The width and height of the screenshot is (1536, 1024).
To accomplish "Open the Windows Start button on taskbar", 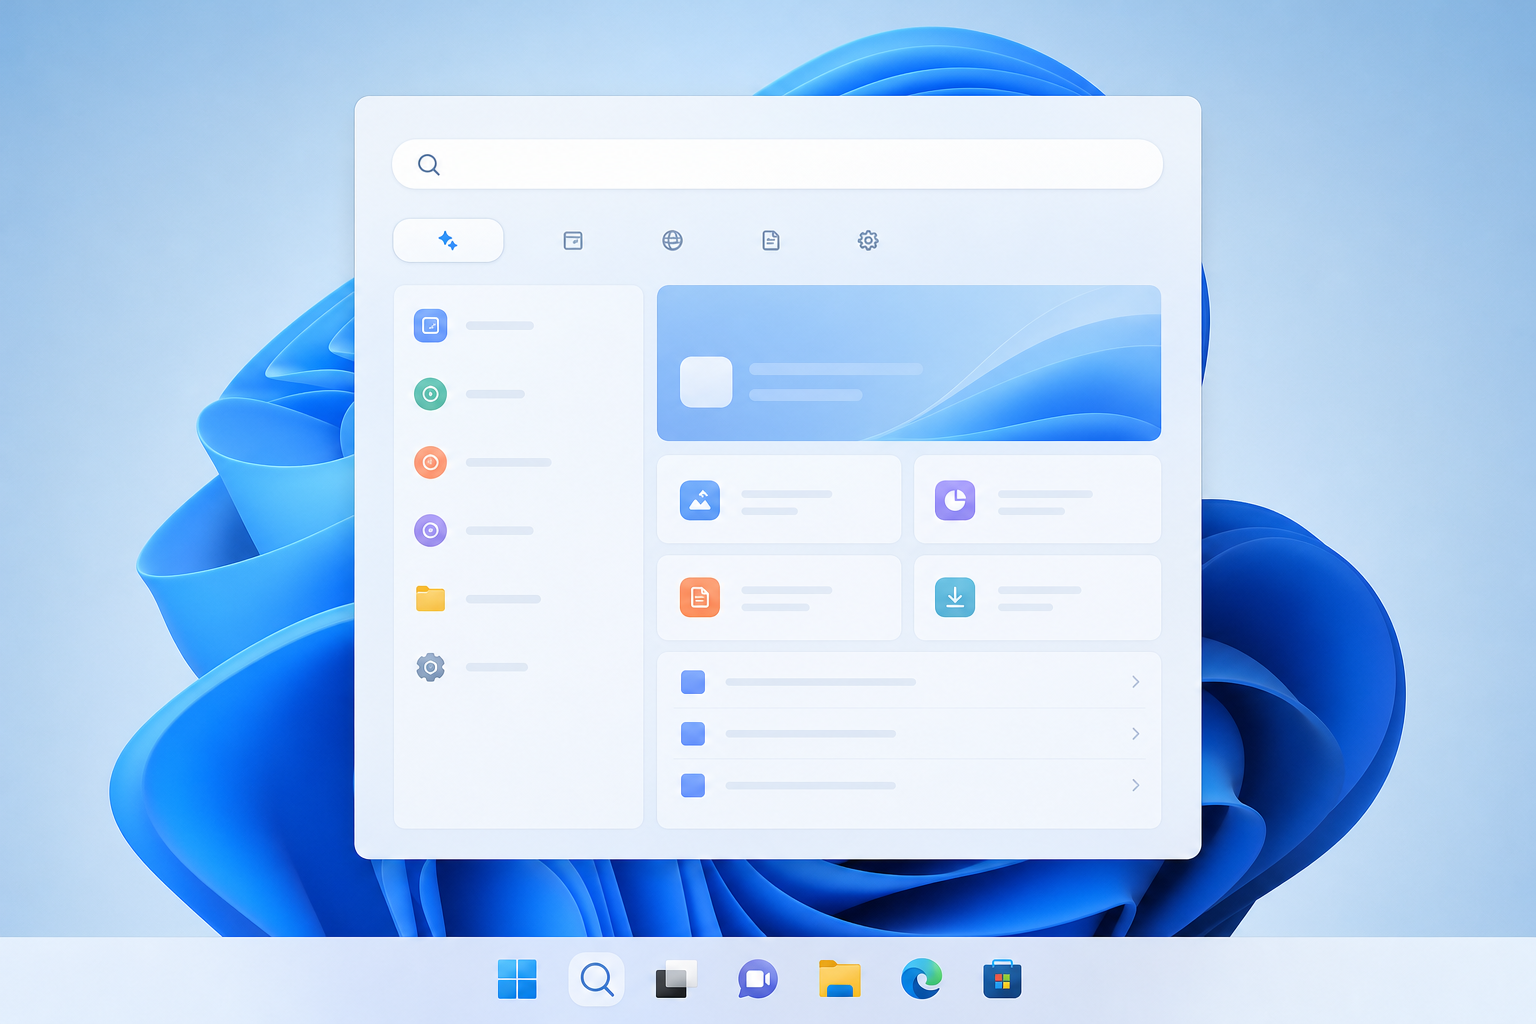I will (x=517, y=979).
